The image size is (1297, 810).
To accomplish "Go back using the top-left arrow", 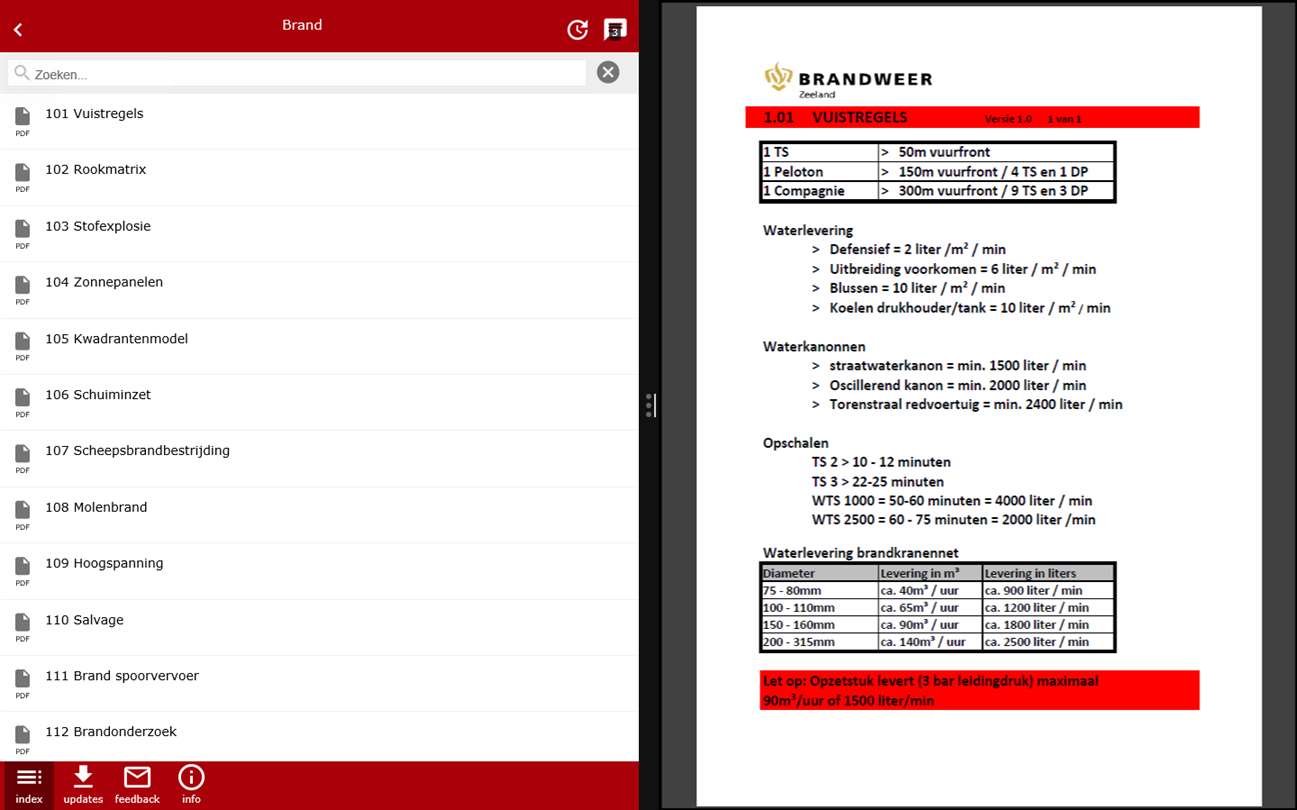I will (x=18, y=30).
